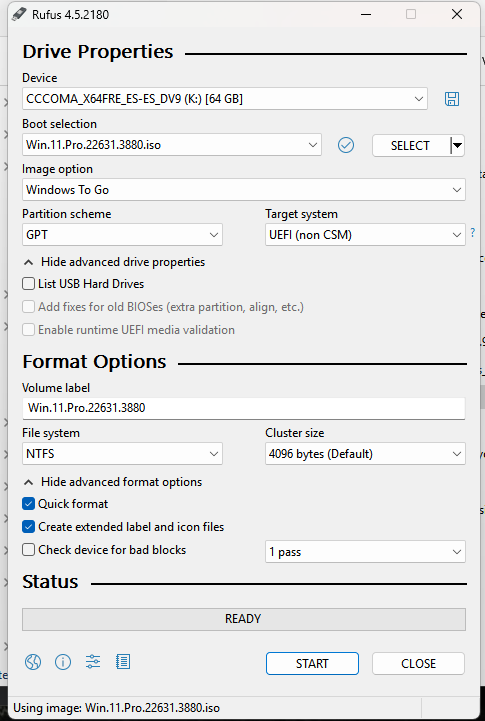Click the save drive image floppy icon

(451, 99)
